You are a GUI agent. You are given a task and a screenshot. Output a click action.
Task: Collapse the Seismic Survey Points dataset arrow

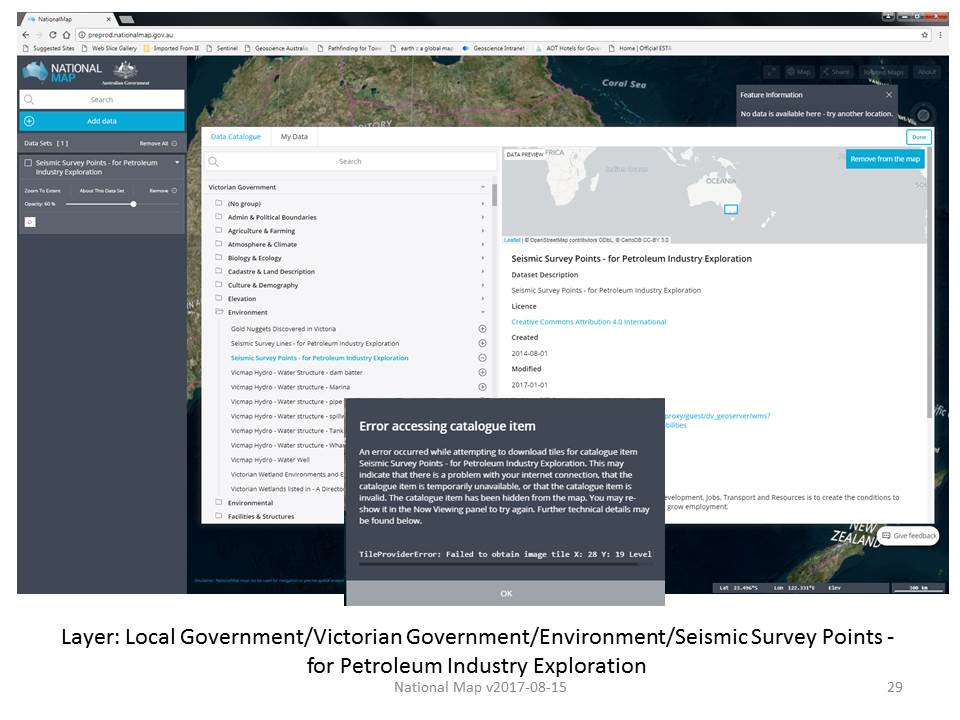click(x=177, y=163)
